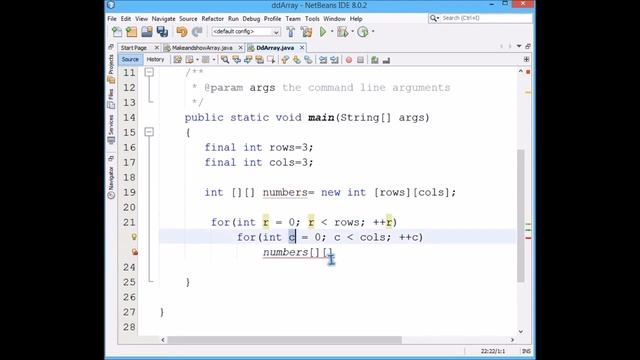The height and width of the screenshot is (360, 640).
Task: Click the Find Selection magnifier icon
Action: [x=225, y=60]
